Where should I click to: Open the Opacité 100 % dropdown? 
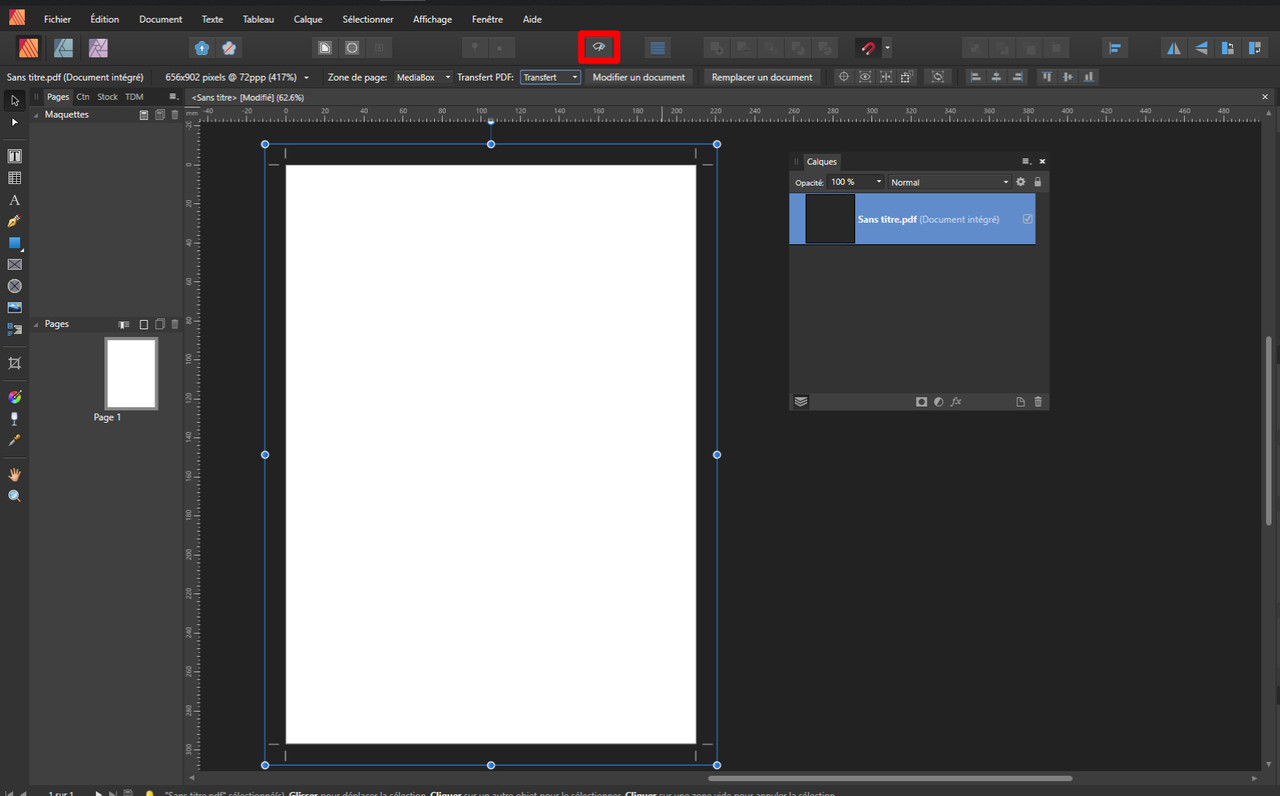click(857, 182)
